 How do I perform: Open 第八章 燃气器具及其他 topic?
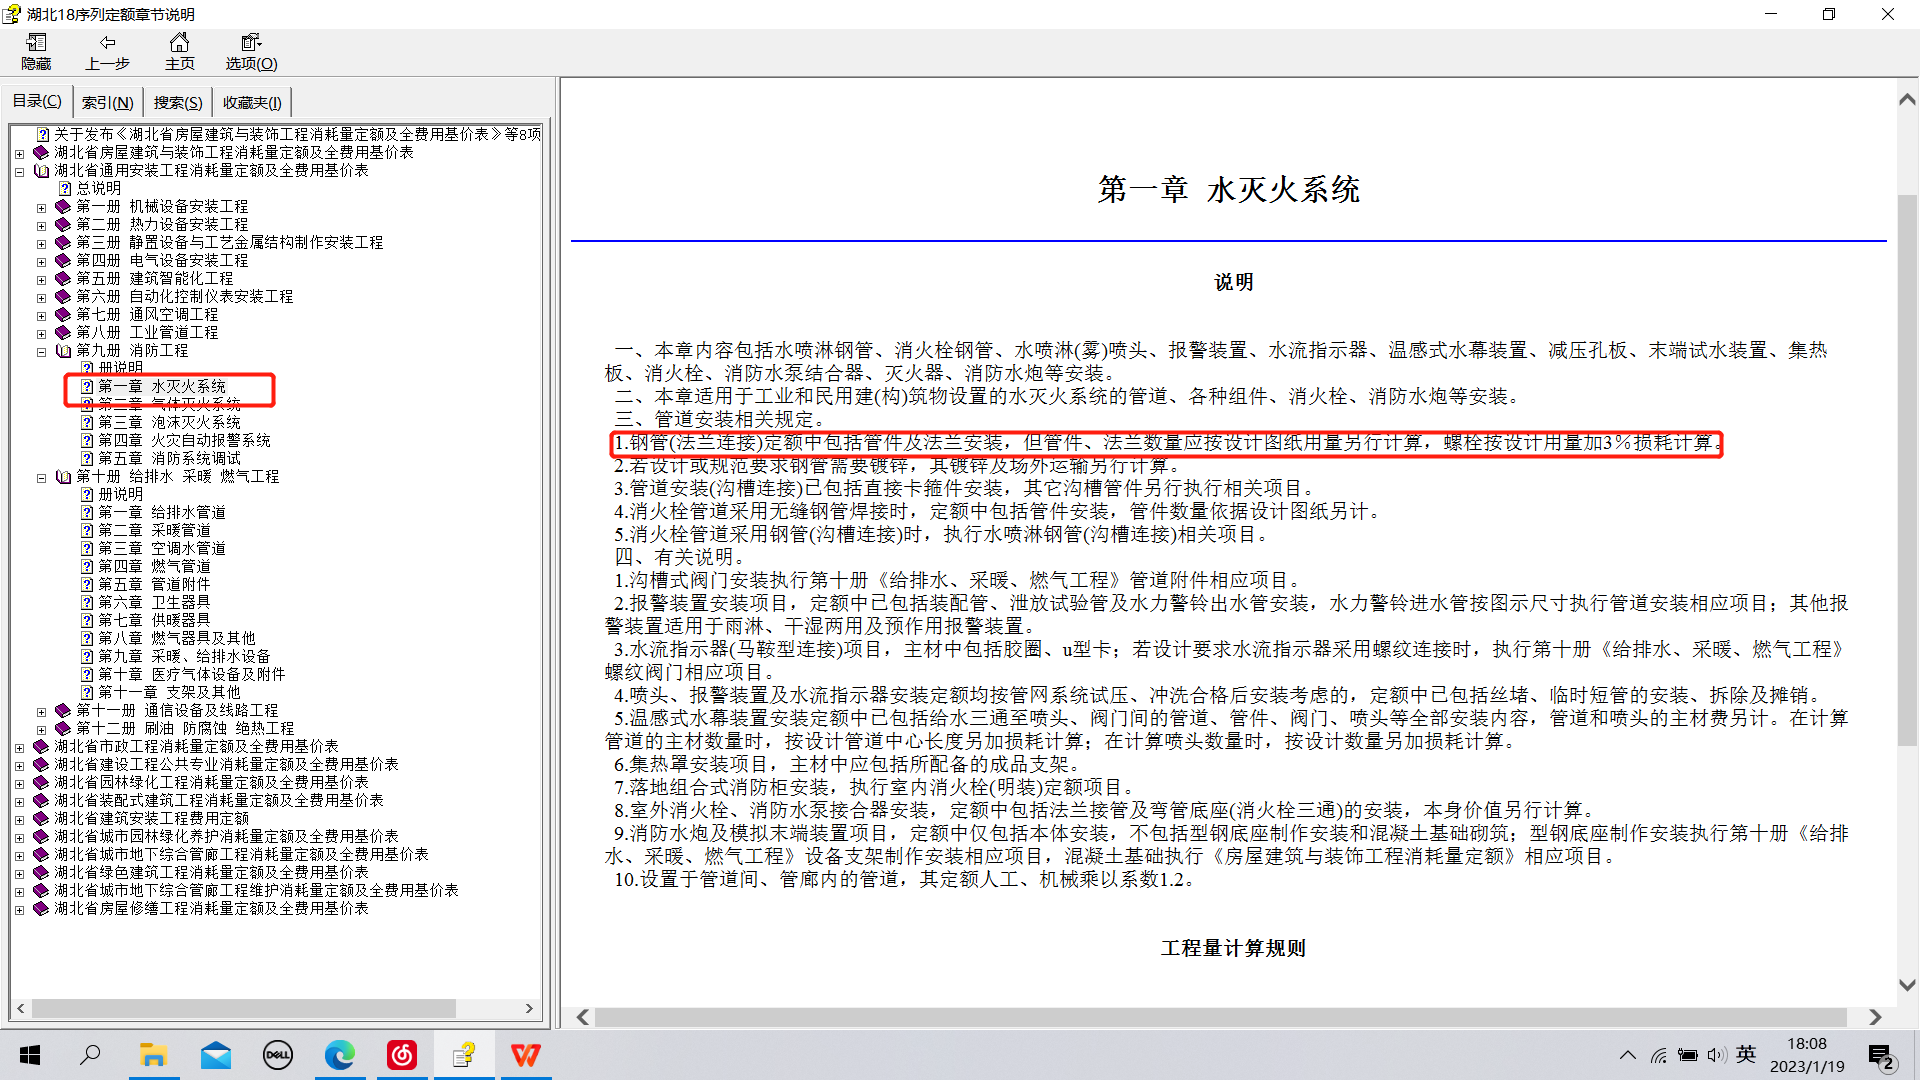coord(177,638)
